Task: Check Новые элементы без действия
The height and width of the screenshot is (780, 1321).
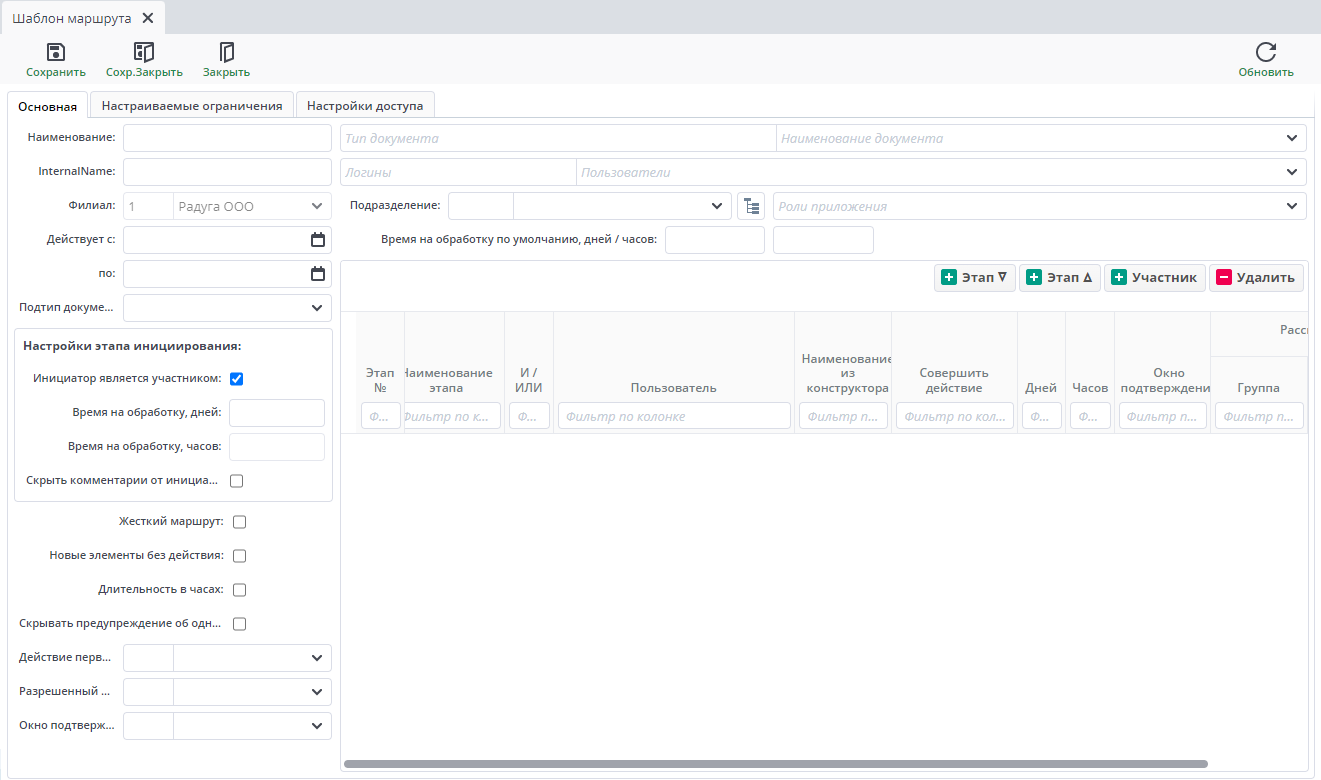Action: pyautogui.click(x=239, y=556)
